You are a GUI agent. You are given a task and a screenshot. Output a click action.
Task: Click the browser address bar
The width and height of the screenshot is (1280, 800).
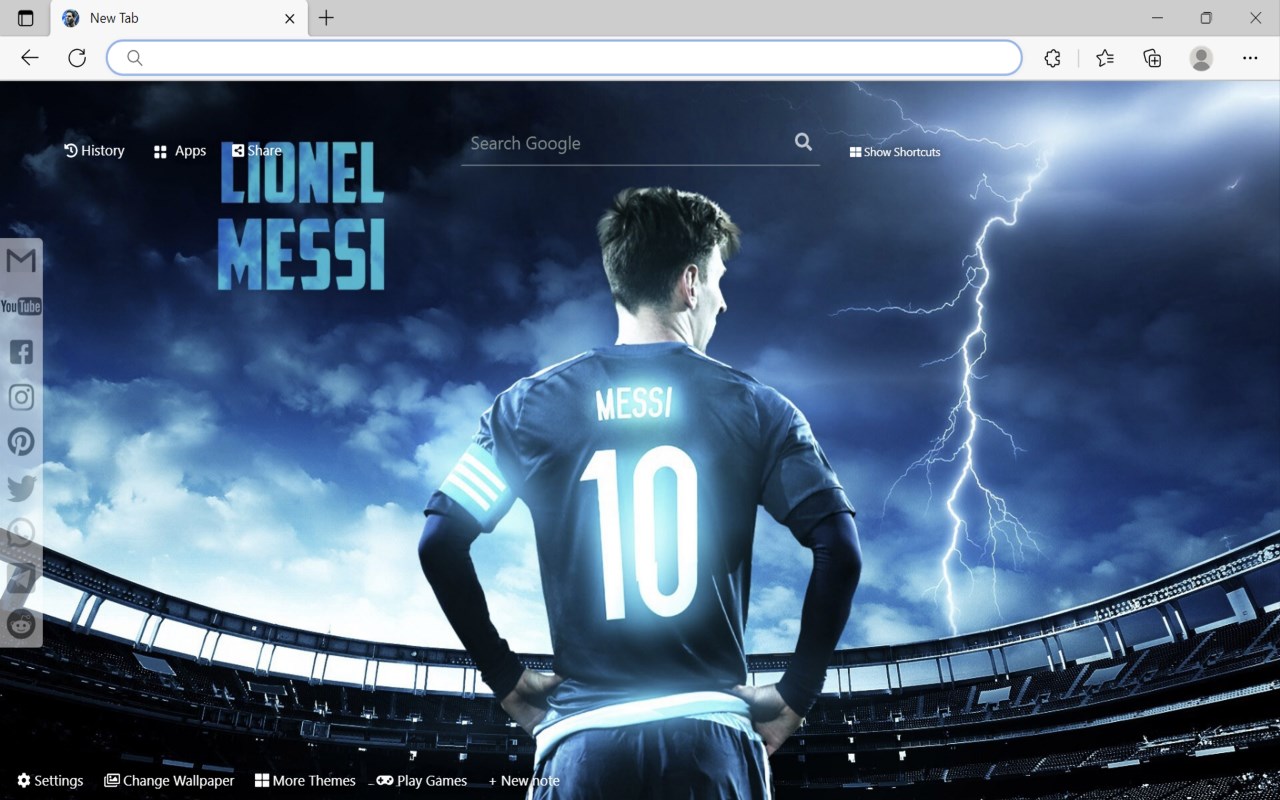pyautogui.click(x=564, y=58)
